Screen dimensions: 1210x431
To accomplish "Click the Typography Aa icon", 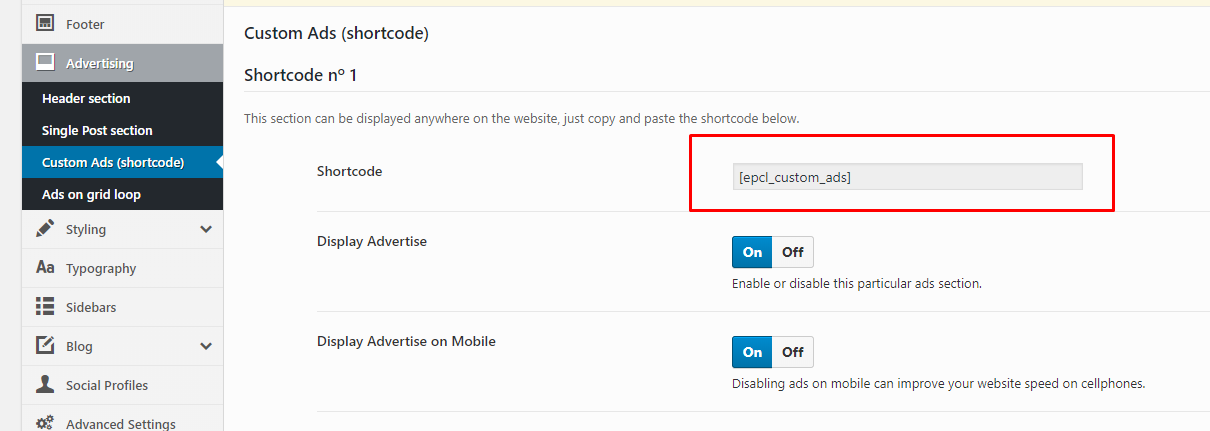I will [45, 268].
